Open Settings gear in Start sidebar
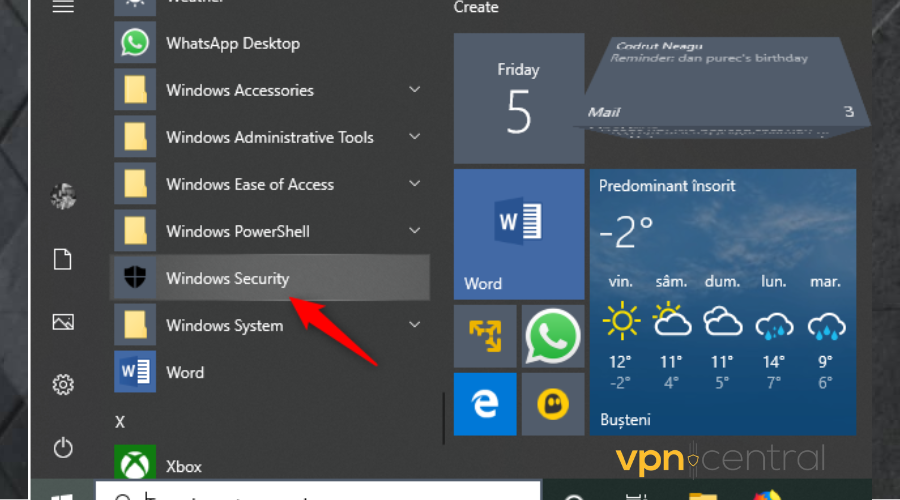Image resolution: width=900 pixels, height=500 pixels. (63, 385)
